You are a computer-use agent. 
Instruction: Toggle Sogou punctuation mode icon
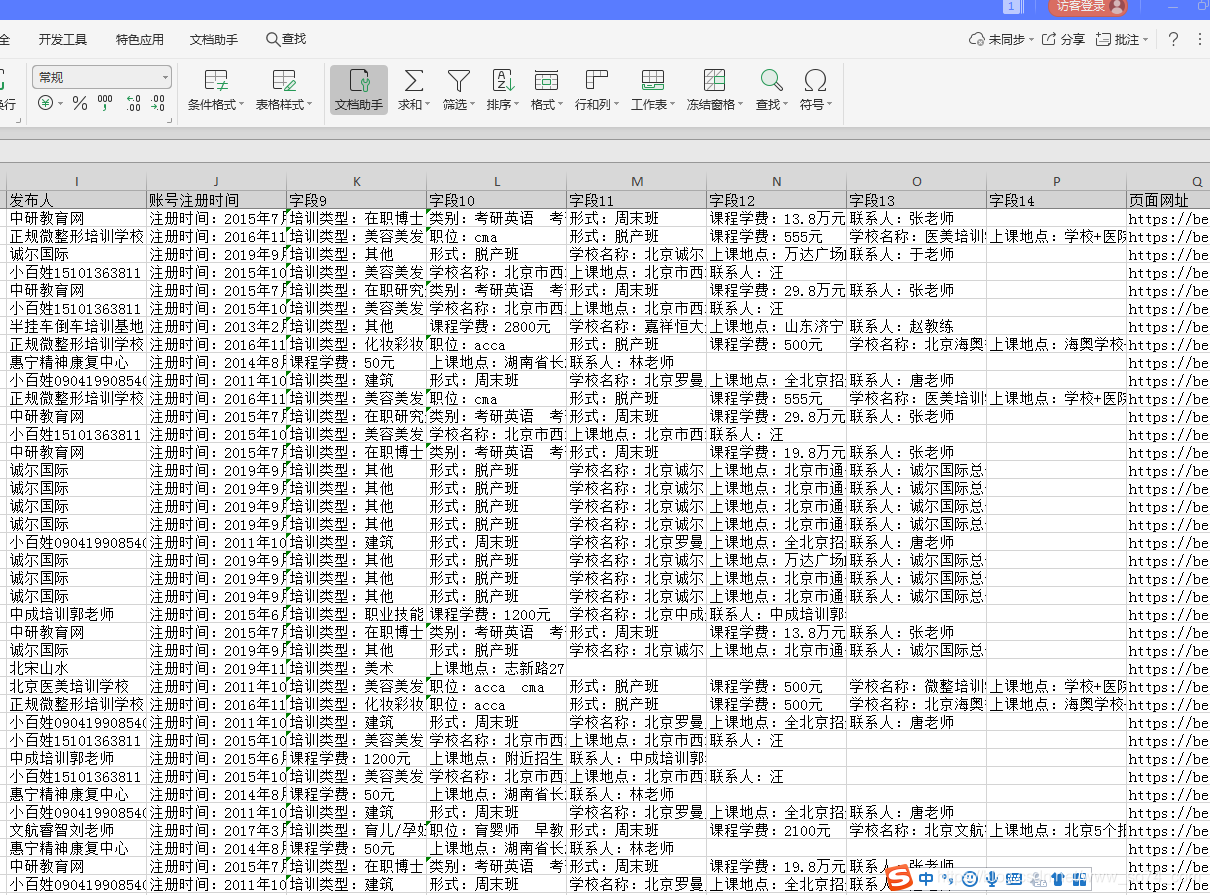[948, 879]
